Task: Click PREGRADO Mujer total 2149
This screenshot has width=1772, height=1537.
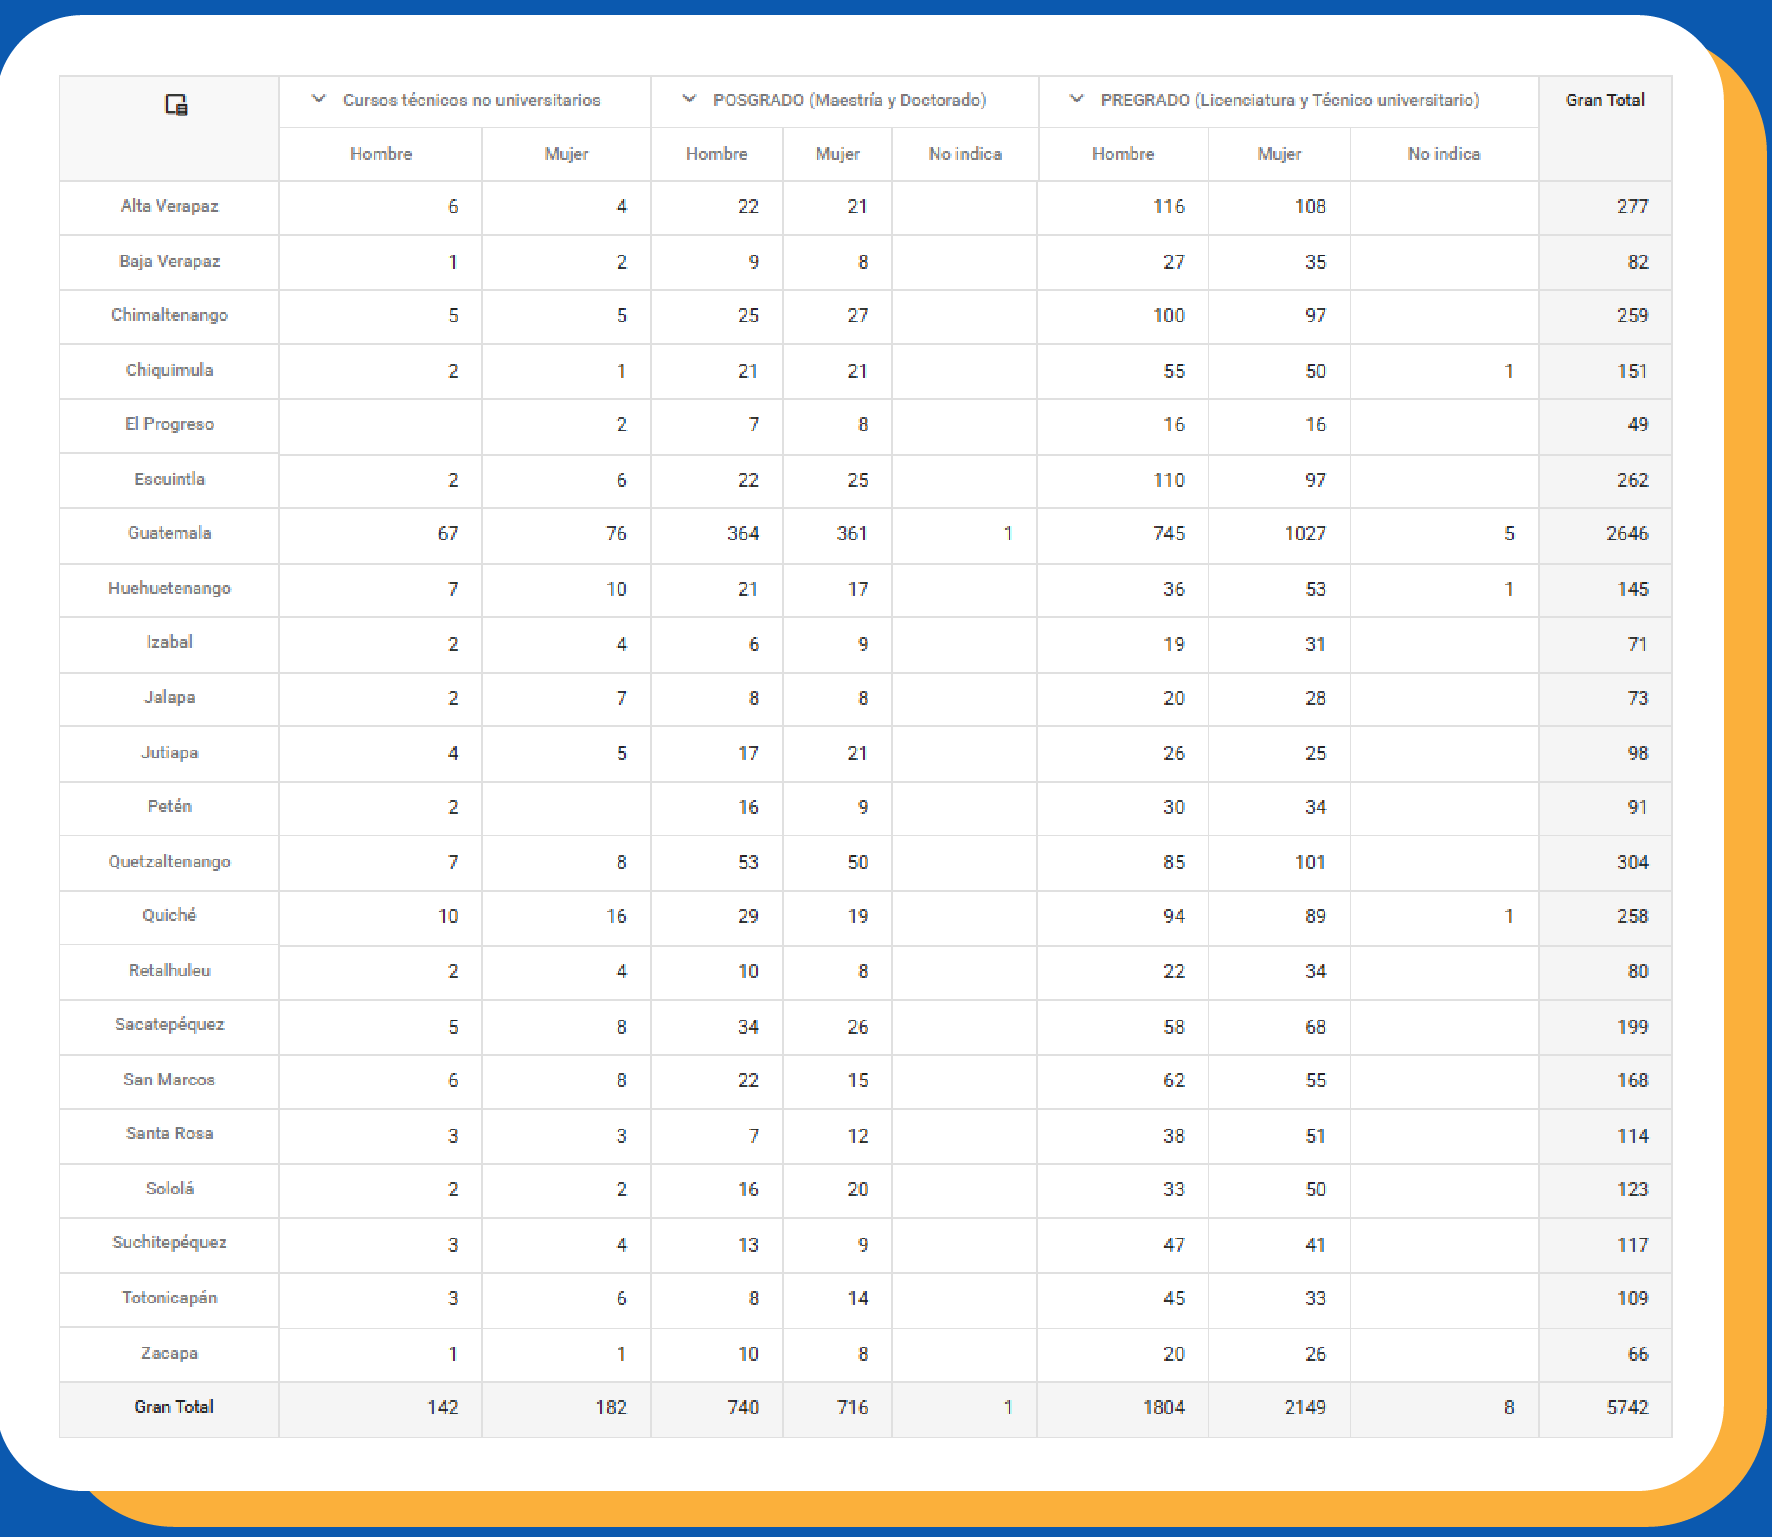Action: 1305,1408
